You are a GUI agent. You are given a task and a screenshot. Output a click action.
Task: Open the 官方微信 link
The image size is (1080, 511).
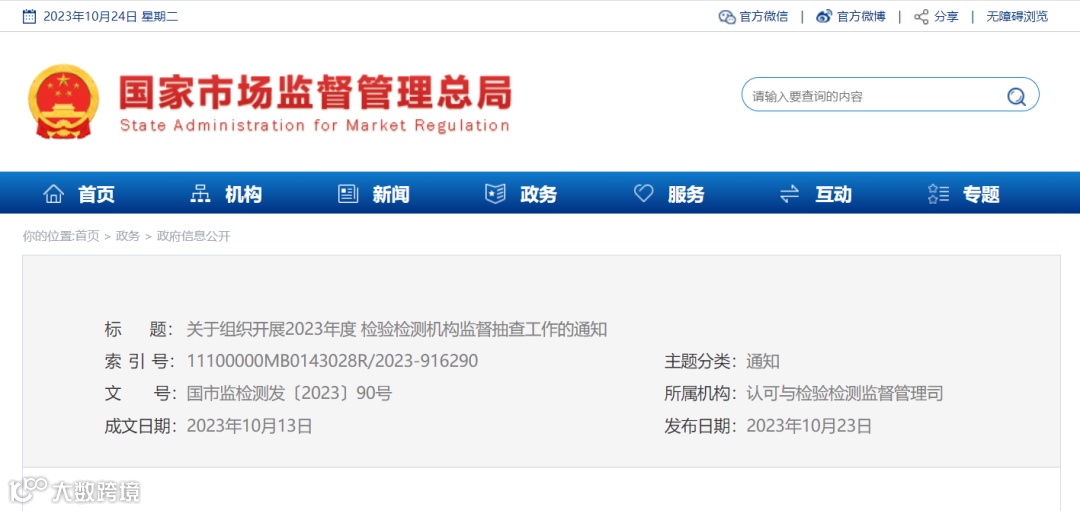tap(764, 17)
